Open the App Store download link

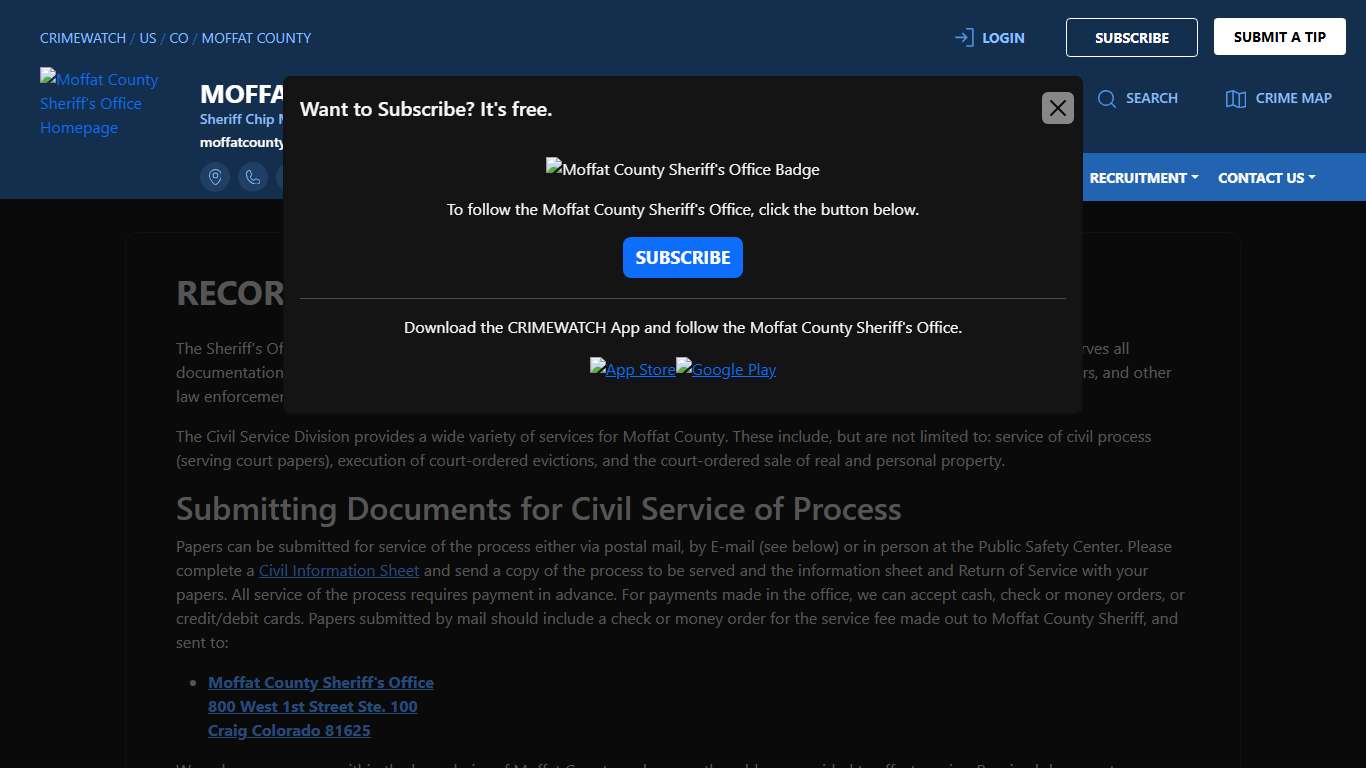click(632, 369)
